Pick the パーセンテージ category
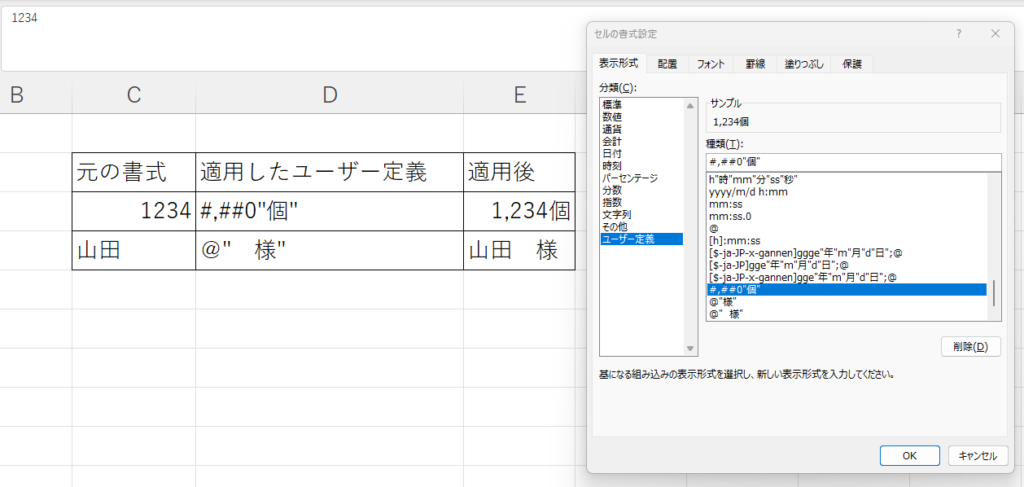 (x=628, y=178)
